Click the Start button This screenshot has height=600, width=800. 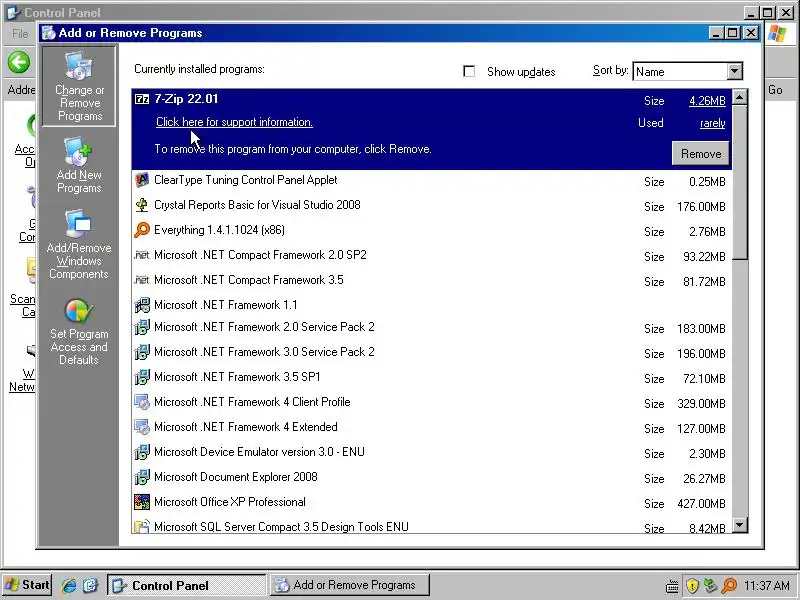(27, 585)
